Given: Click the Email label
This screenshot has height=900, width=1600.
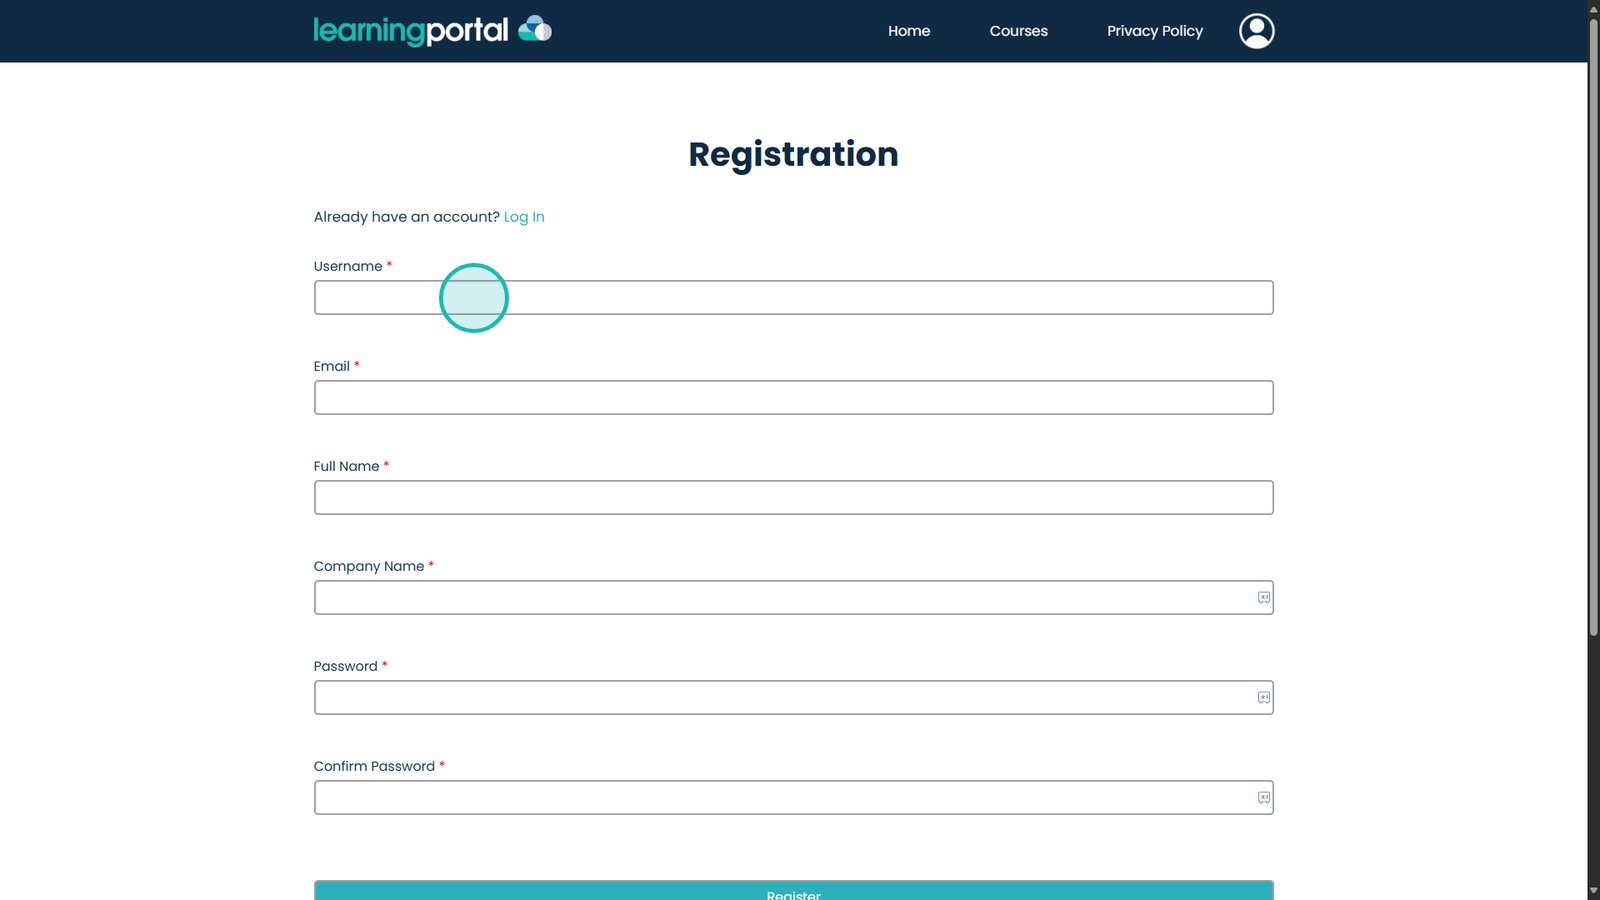Looking at the screenshot, I should point(332,366).
